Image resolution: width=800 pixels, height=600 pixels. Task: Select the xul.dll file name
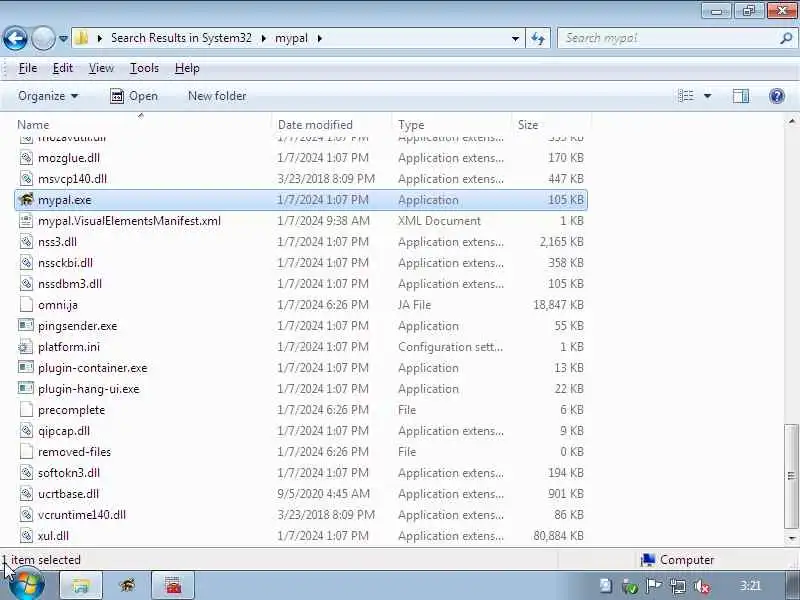[53, 536]
